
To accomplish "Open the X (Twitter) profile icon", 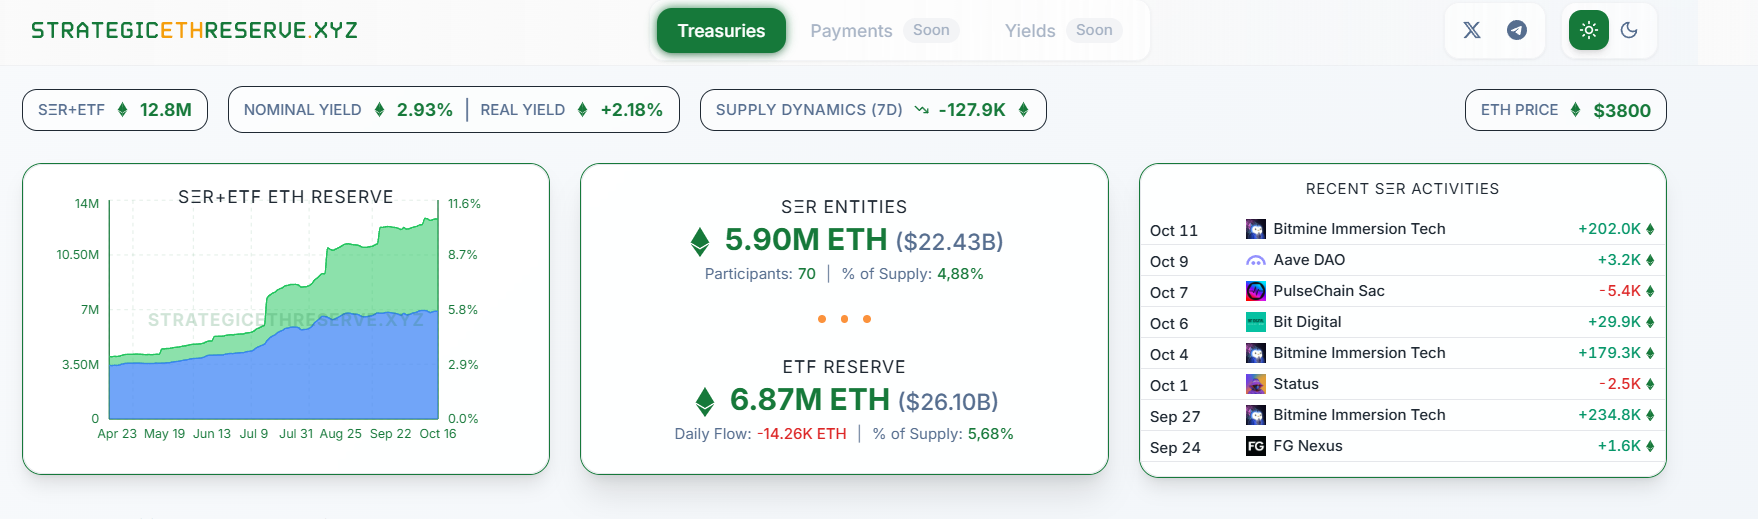I will point(1471,30).
